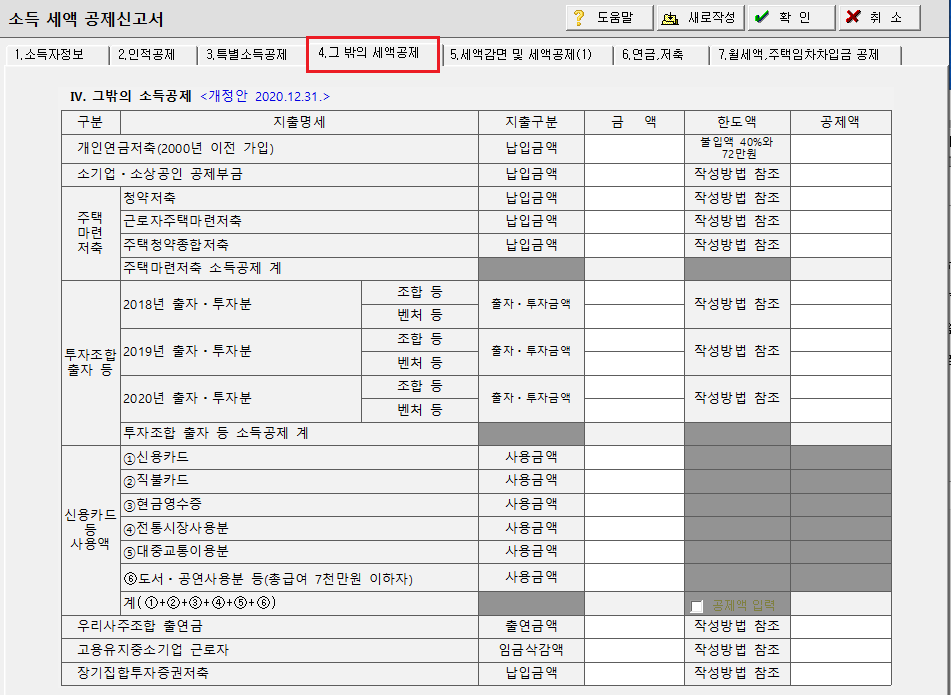The height and width of the screenshot is (695, 951).
Task: Click 금액 field for 우리사주조합 출연금
Action: pos(634,626)
